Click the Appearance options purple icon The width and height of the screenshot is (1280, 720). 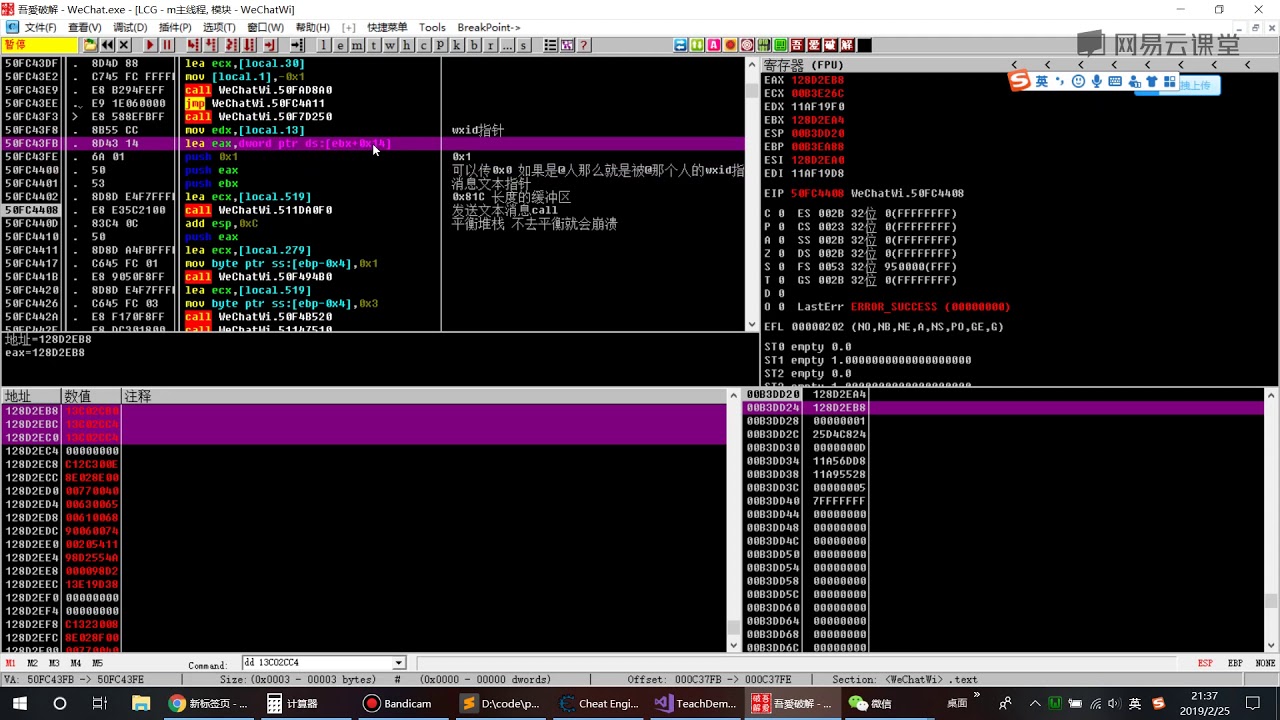[567, 45]
